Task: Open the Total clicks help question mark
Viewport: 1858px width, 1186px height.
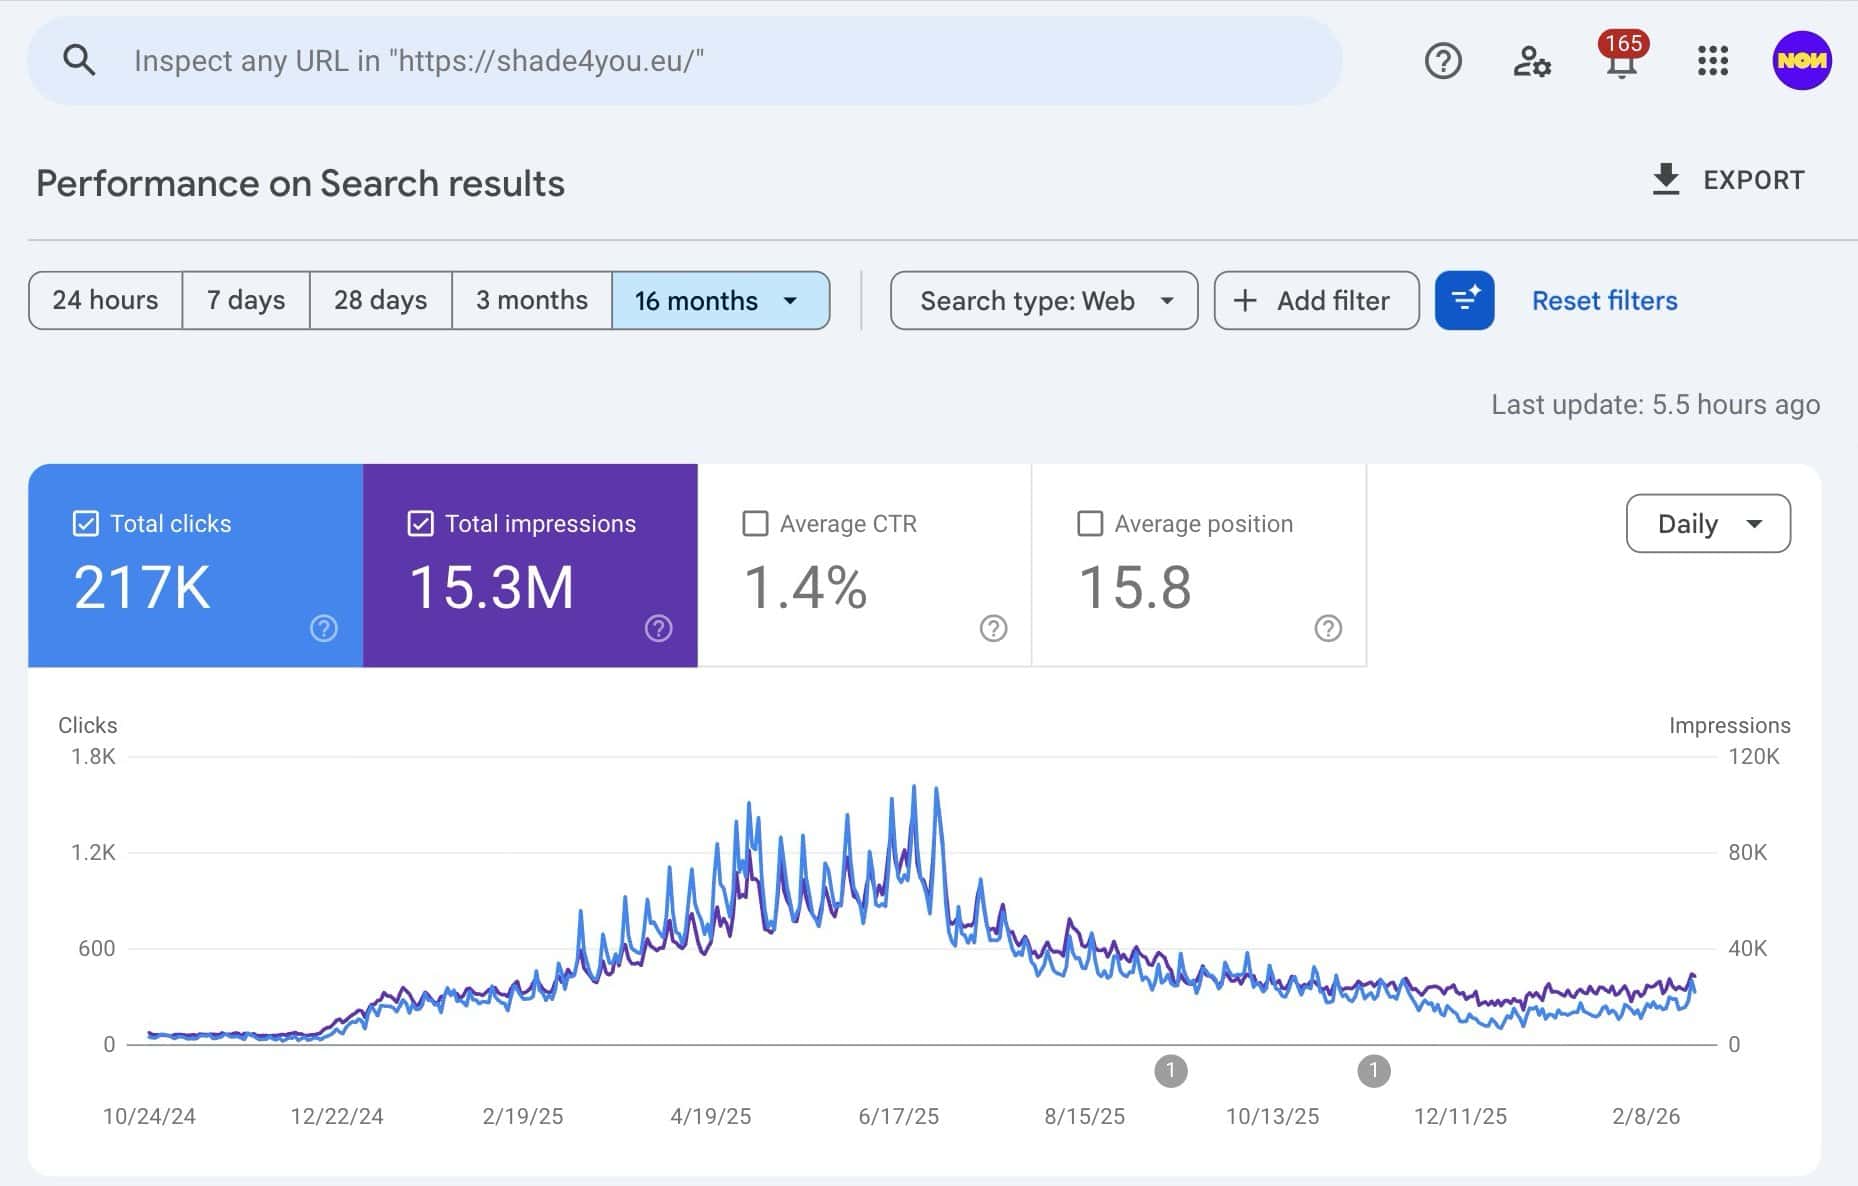Action: click(322, 629)
